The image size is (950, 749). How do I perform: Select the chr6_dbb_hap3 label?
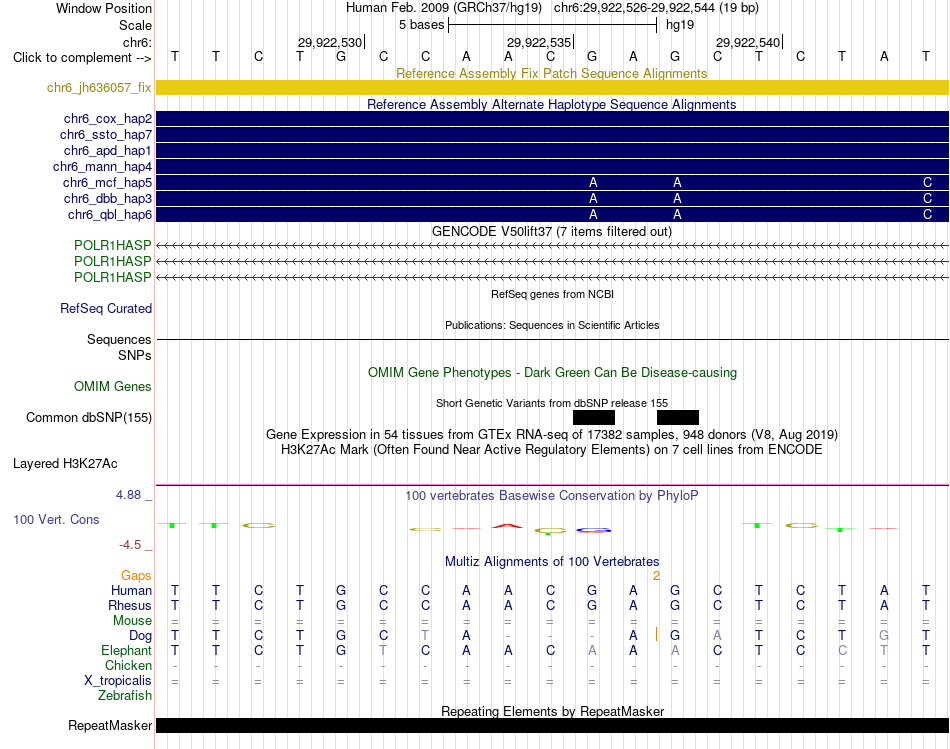tap(108, 199)
